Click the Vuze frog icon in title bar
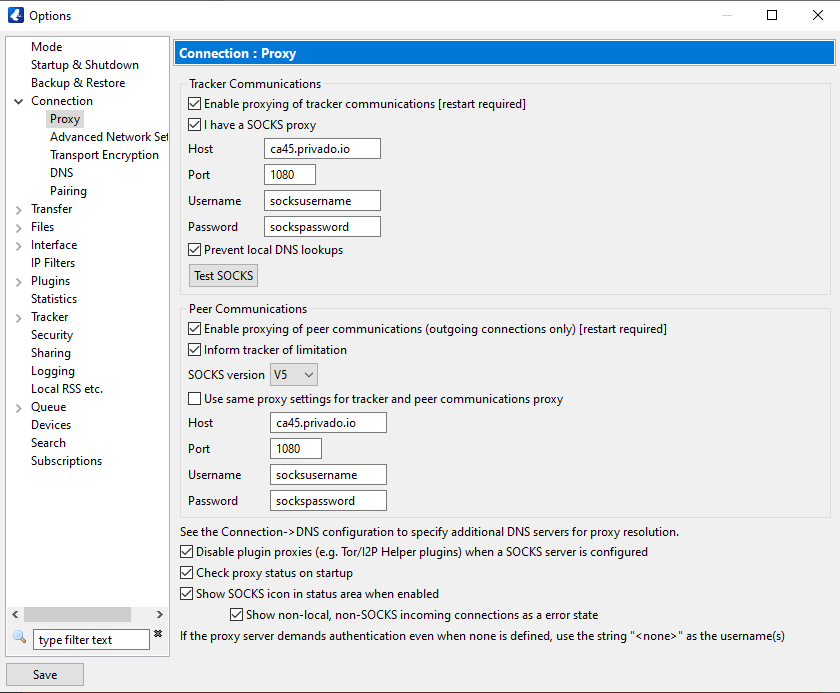The height and width of the screenshot is (693, 840). [14, 15]
